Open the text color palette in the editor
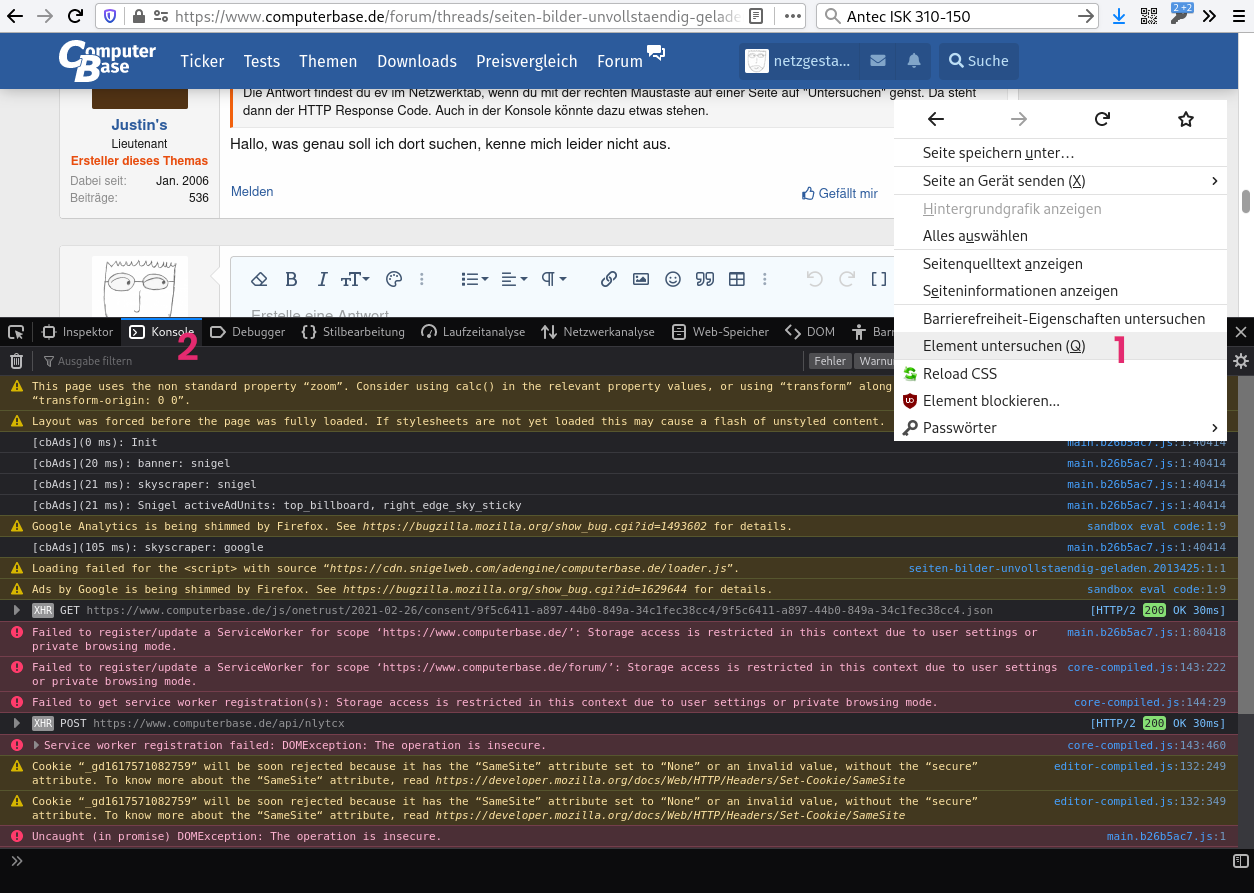This screenshot has width=1254, height=893. coord(393,279)
